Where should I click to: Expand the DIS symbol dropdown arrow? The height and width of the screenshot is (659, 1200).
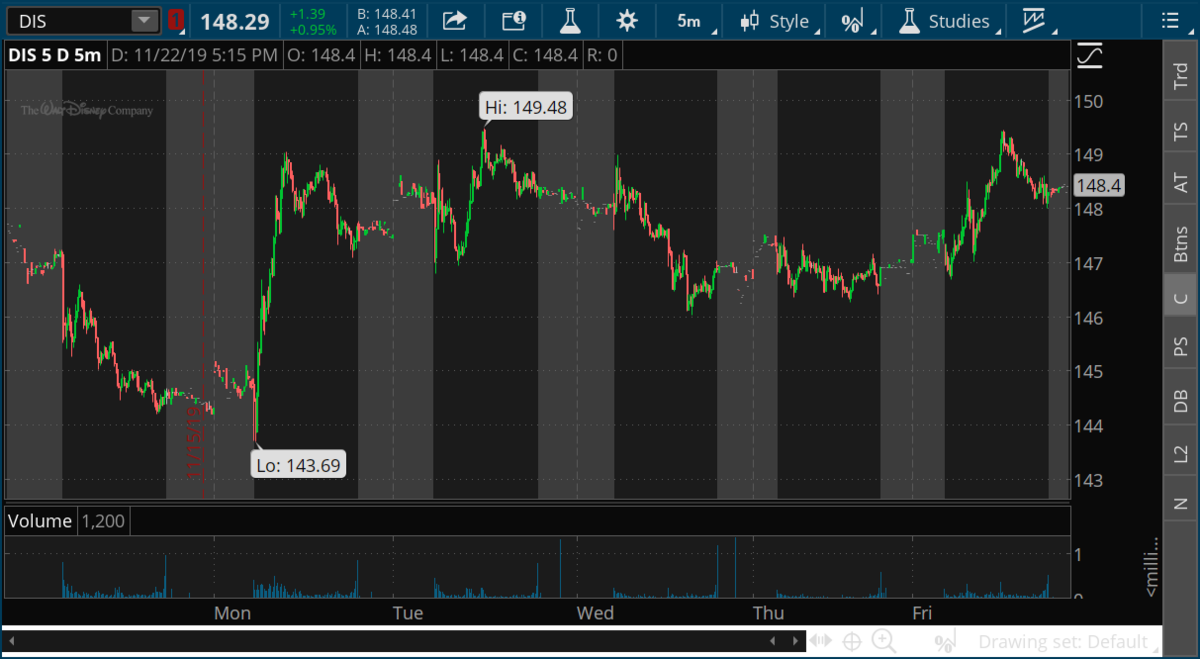pos(145,20)
